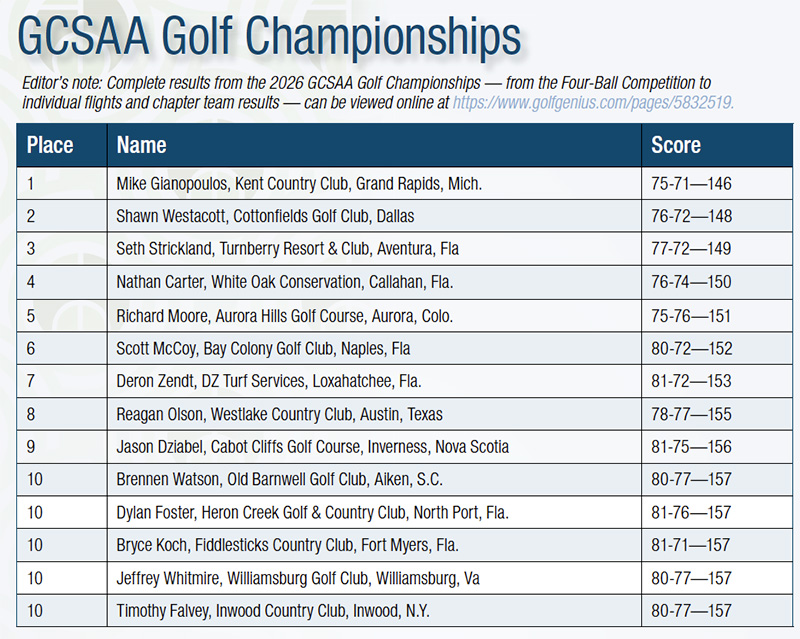800x639 pixels.
Task: Click Deron Zendt, DZ Turf Services
Action: click(x=271, y=381)
